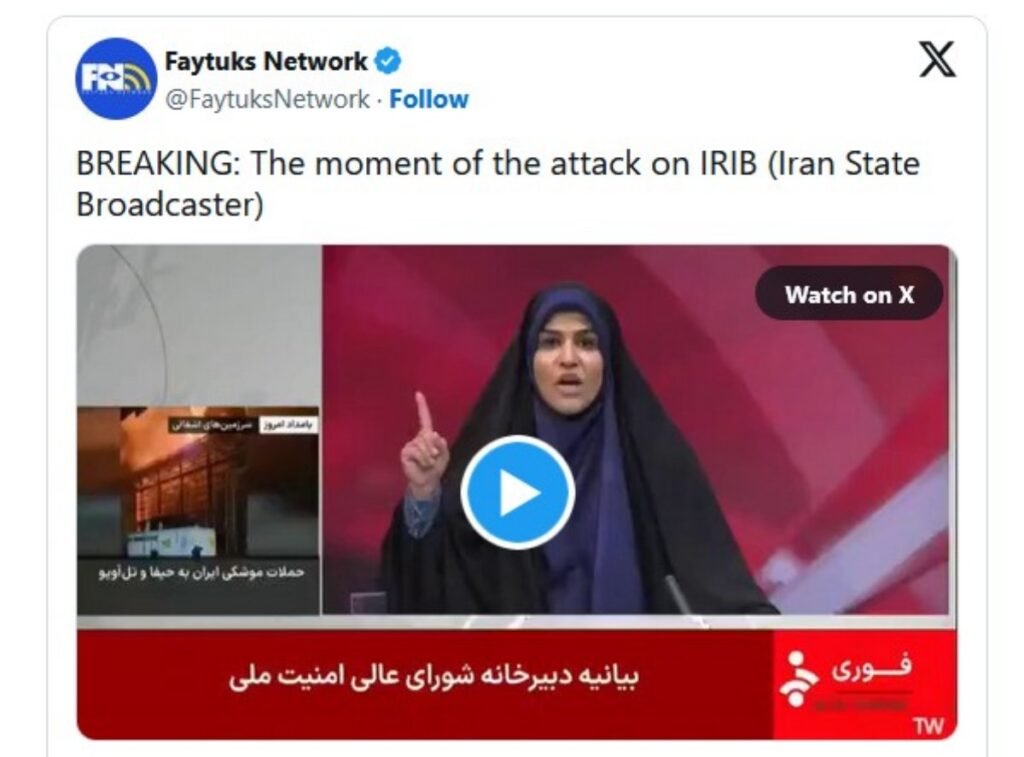Click the blue verified badge
The height and width of the screenshot is (757, 1024).
pyautogui.click(x=387, y=61)
